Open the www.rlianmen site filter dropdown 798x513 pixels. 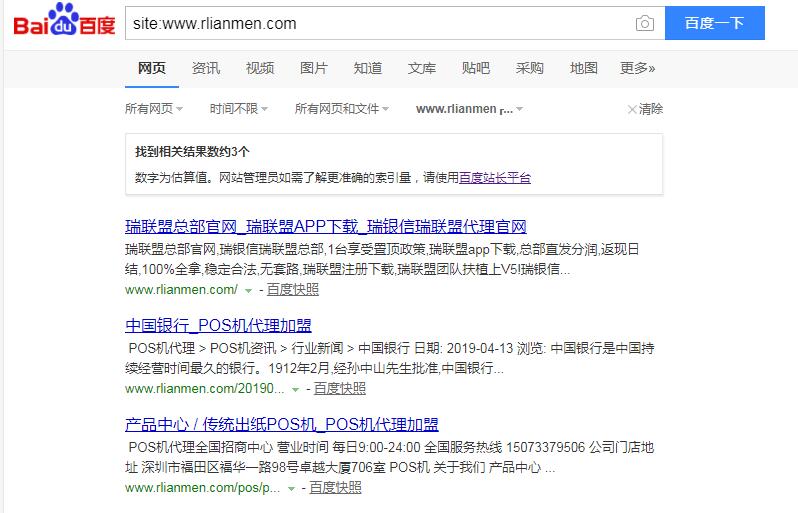tap(469, 109)
